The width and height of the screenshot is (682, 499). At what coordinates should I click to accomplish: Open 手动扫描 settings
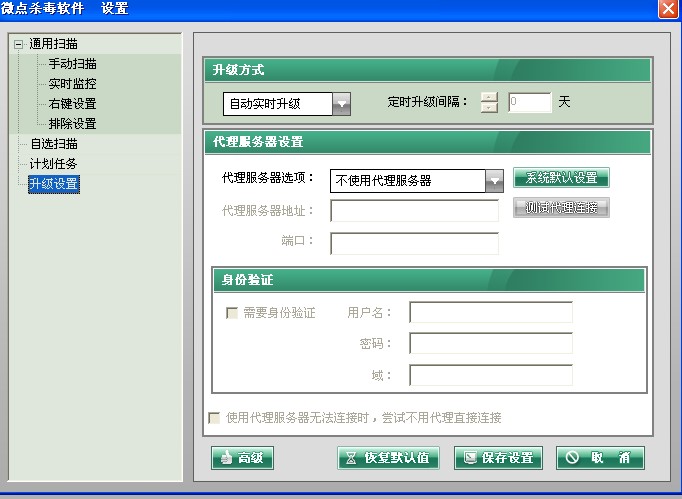tap(72, 64)
